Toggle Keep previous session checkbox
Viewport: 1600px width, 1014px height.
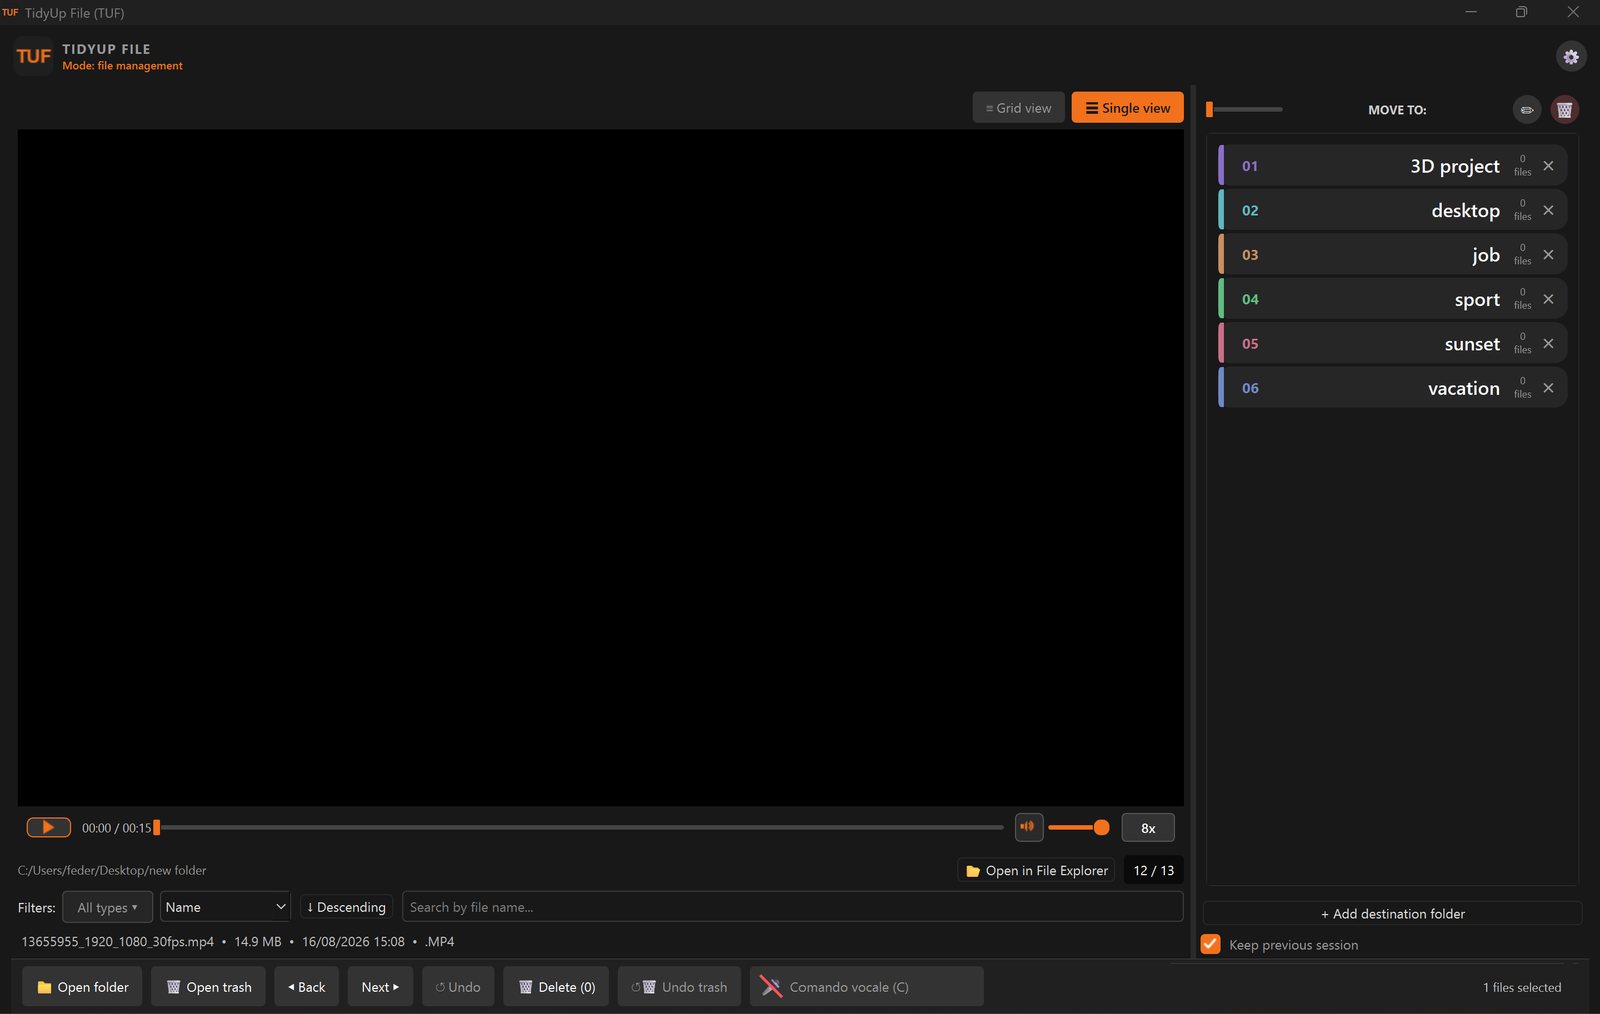(x=1210, y=944)
